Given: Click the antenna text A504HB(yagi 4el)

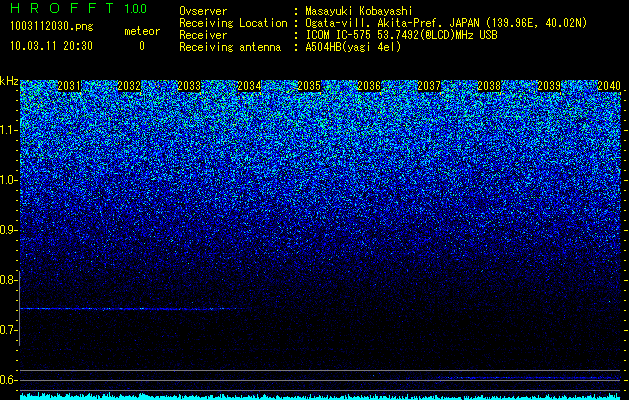Looking at the screenshot, I should 353,47.
